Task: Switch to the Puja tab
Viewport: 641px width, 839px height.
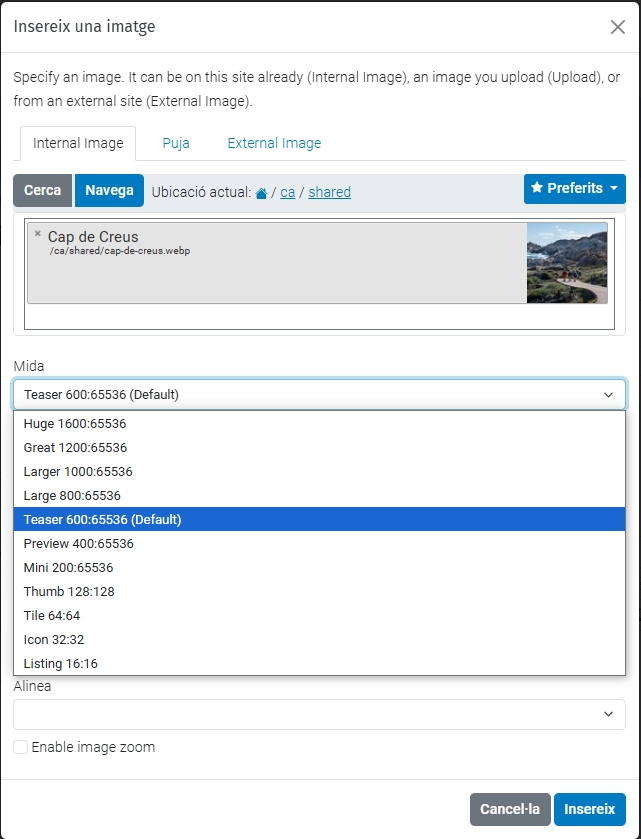Action: click(176, 143)
